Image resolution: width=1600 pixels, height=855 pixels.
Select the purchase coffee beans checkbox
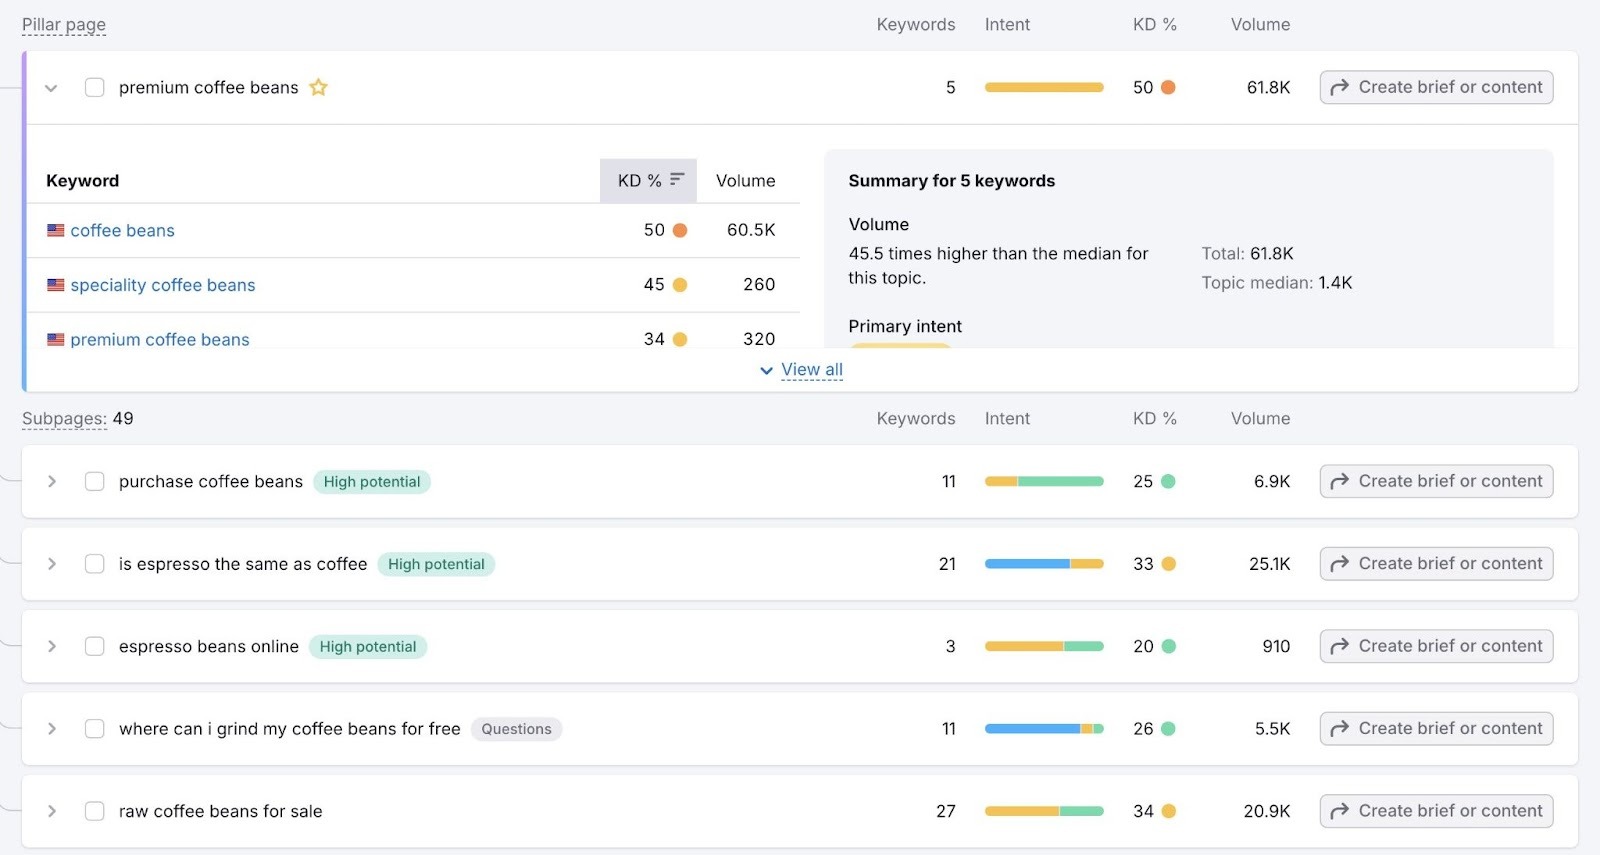pos(95,481)
